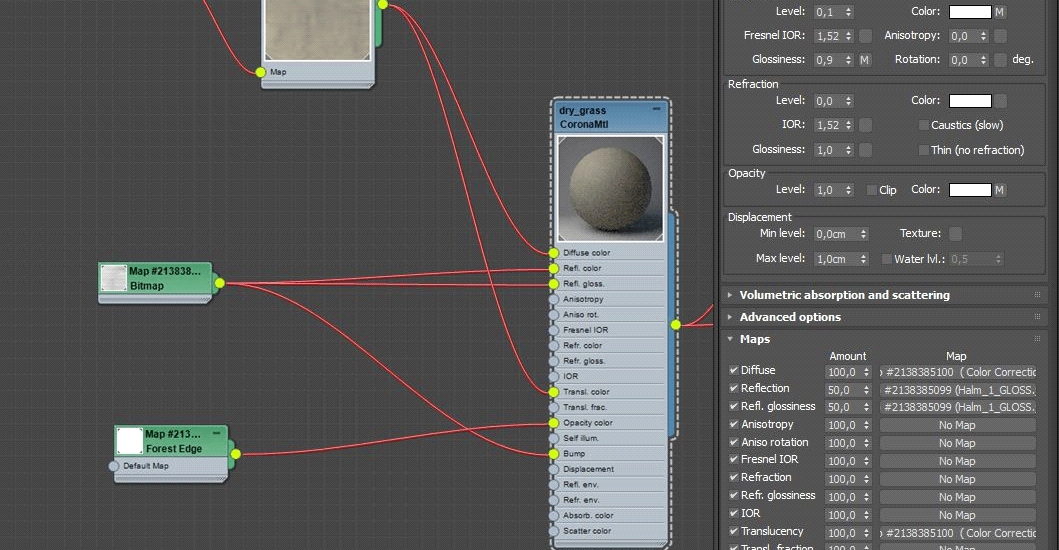Collapse the Maps rollout
1059x550 pixels.
[x=754, y=339]
